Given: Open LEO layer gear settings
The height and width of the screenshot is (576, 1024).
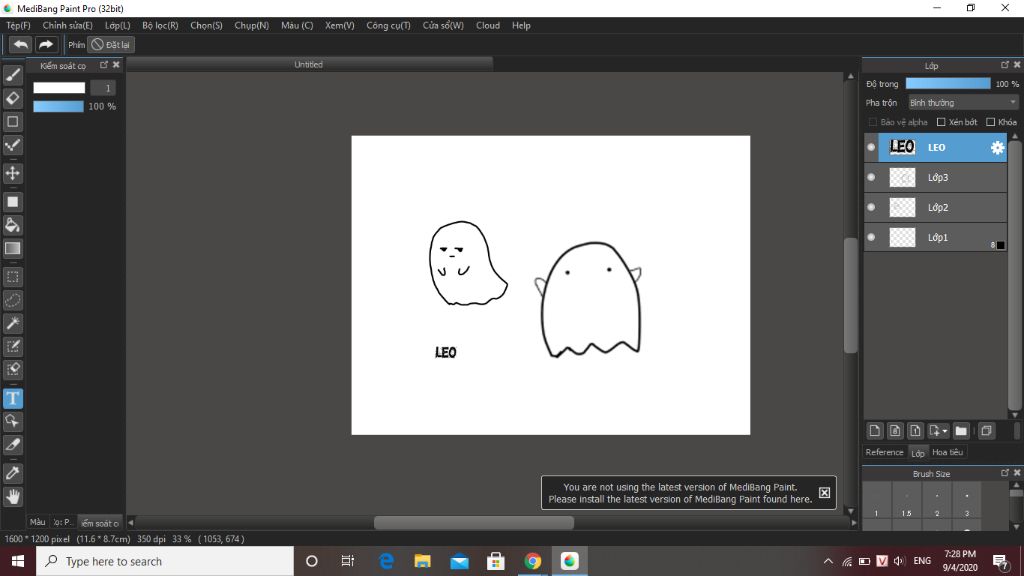Looking at the screenshot, I should tap(997, 148).
